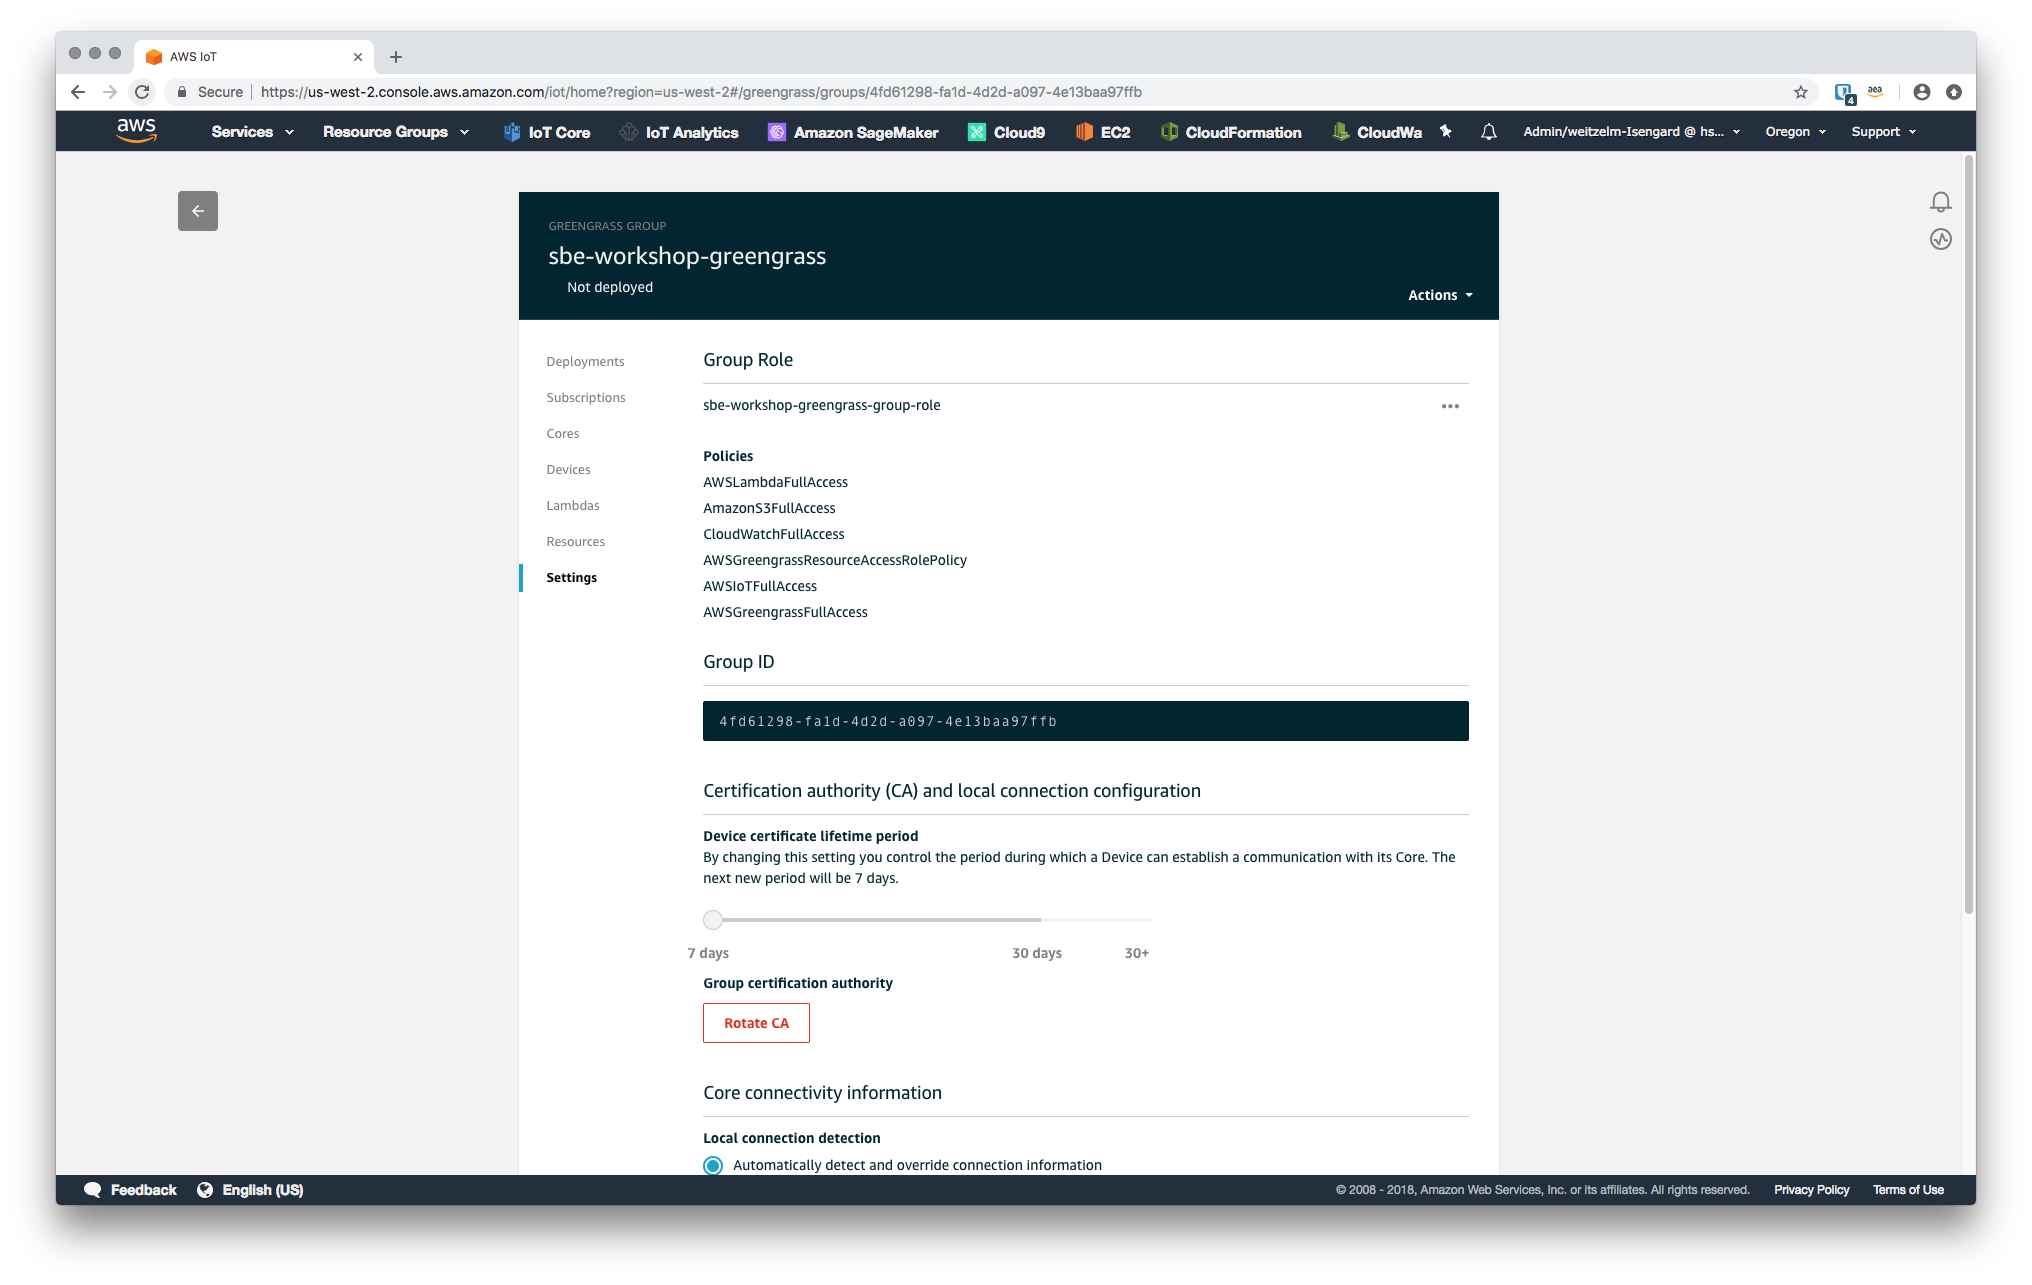Click AWSGreengrassFullAccess policy

click(785, 612)
